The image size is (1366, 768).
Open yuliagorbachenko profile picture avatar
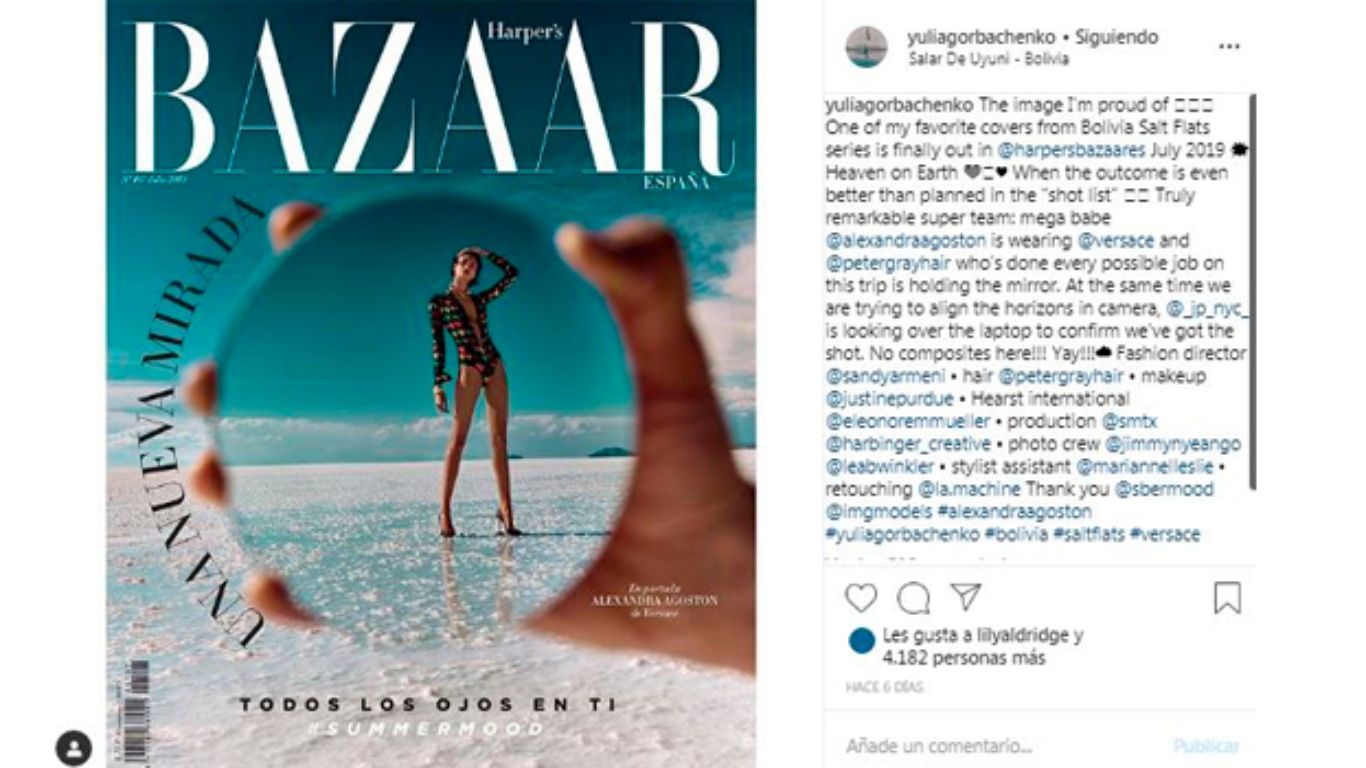pos(866,47)
